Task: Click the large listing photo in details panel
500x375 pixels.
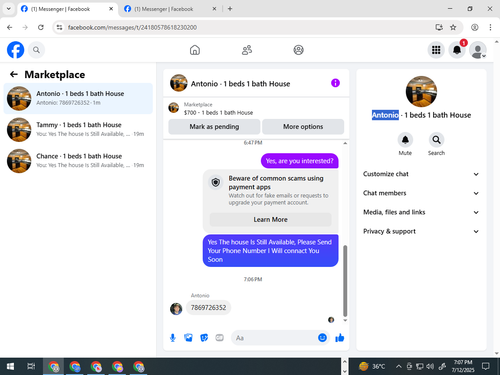Action: tap(421, 91)
